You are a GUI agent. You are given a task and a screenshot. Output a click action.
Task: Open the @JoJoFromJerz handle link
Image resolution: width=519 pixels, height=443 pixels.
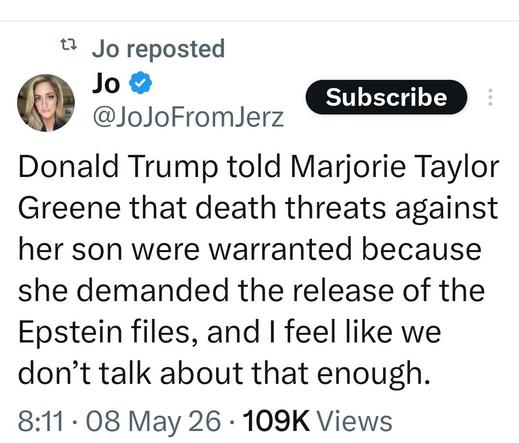pyautogui.click(x=188, y=117)
